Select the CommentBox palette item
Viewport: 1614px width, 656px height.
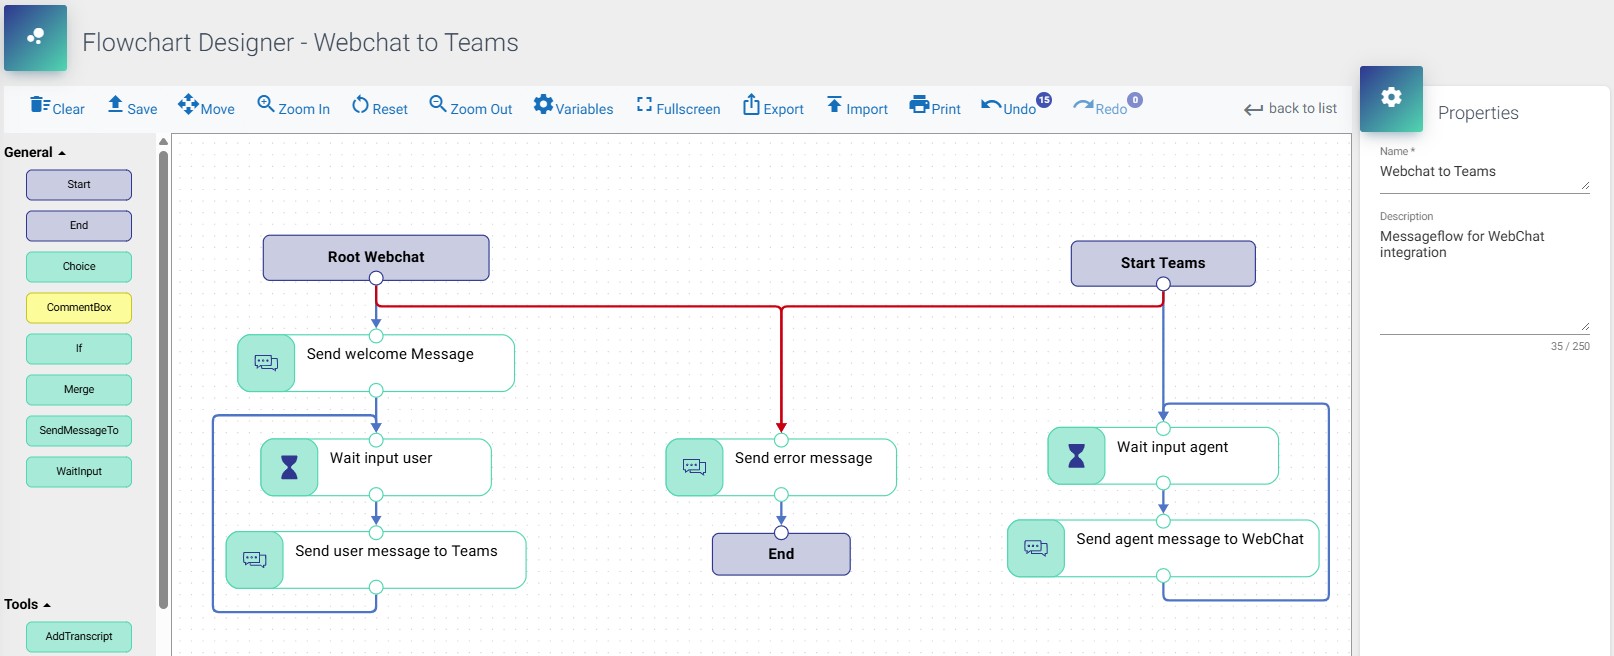[x=79, y=308]
